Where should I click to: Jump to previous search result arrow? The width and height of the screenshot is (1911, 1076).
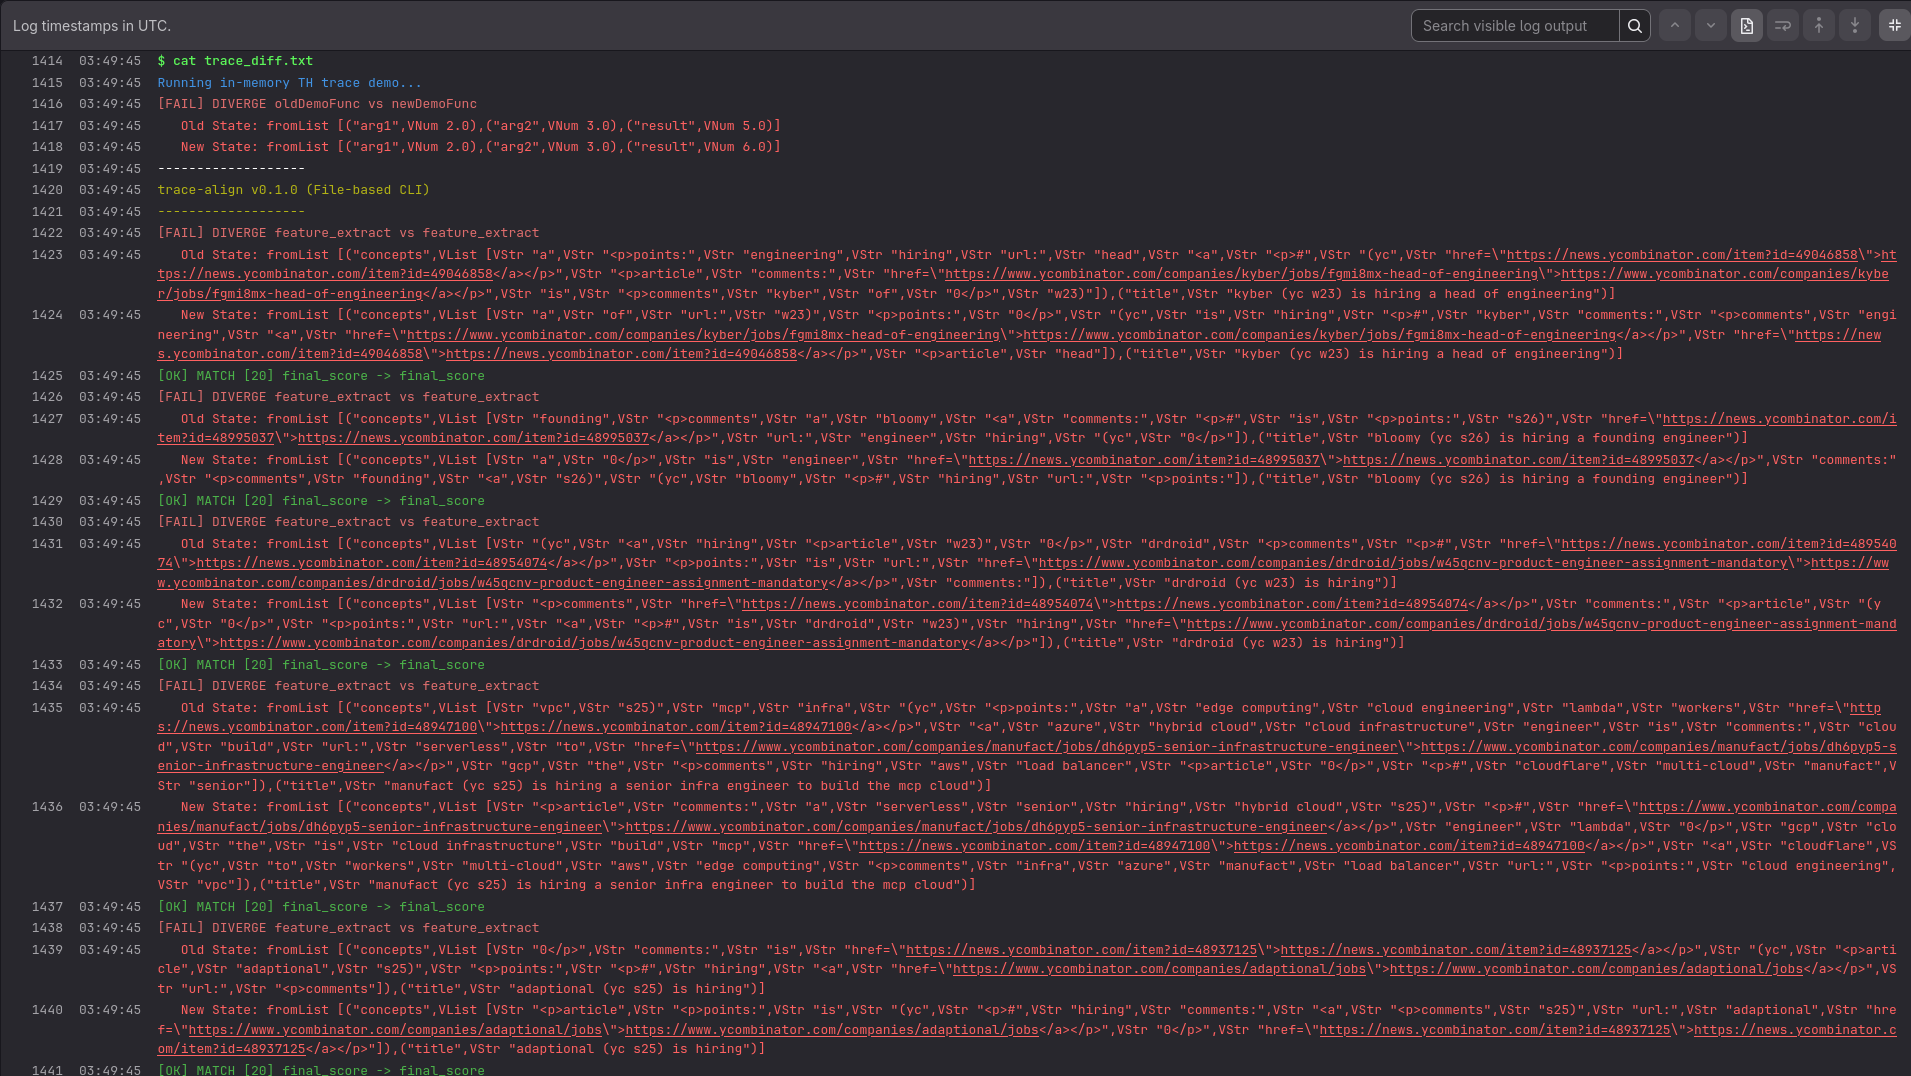click(x=1675, y=26)
